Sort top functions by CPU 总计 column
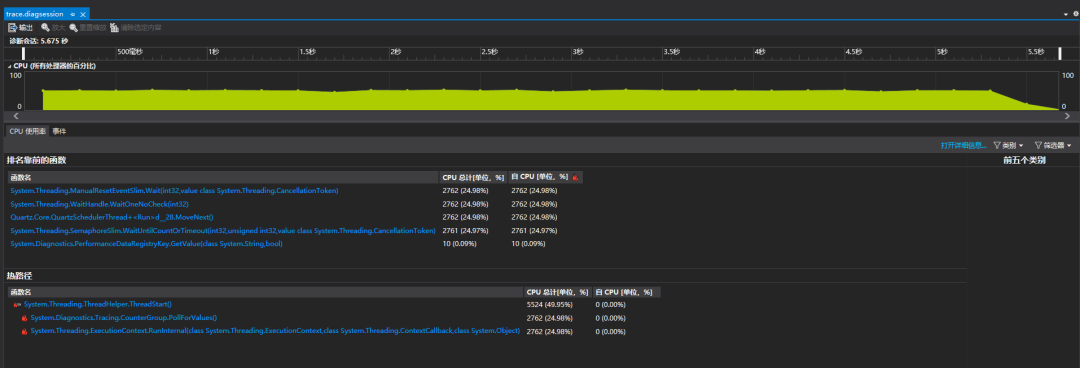The height and width of the screenshot is (368, 1080). tap(473, 177)
